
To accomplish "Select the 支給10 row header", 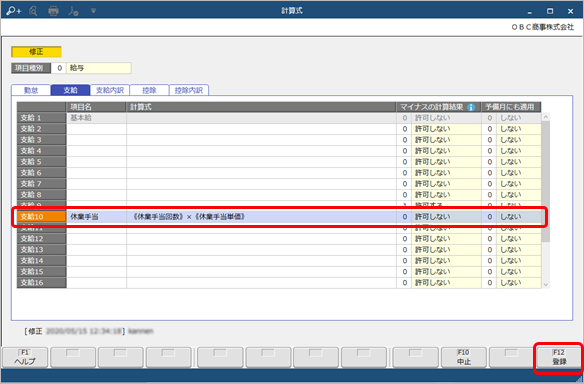I will (41, 217).
